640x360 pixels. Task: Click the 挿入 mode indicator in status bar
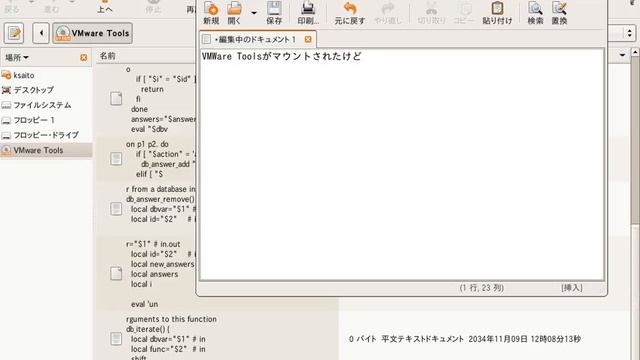click(572, 288)
